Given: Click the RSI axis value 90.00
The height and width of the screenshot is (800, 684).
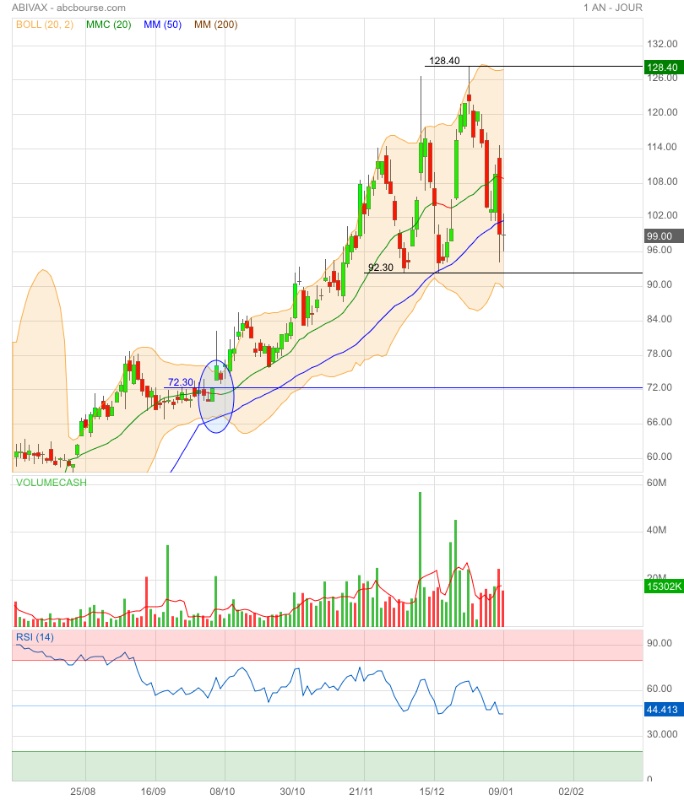Looking at the screenshot, I should [660, 643].
